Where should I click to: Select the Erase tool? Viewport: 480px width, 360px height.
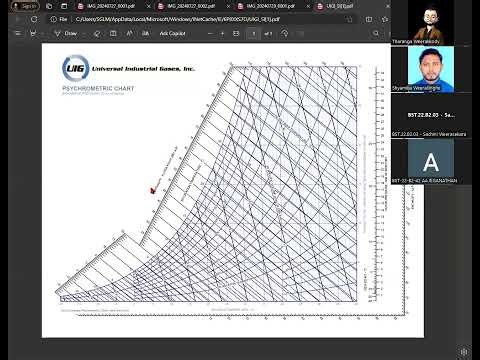97,33
